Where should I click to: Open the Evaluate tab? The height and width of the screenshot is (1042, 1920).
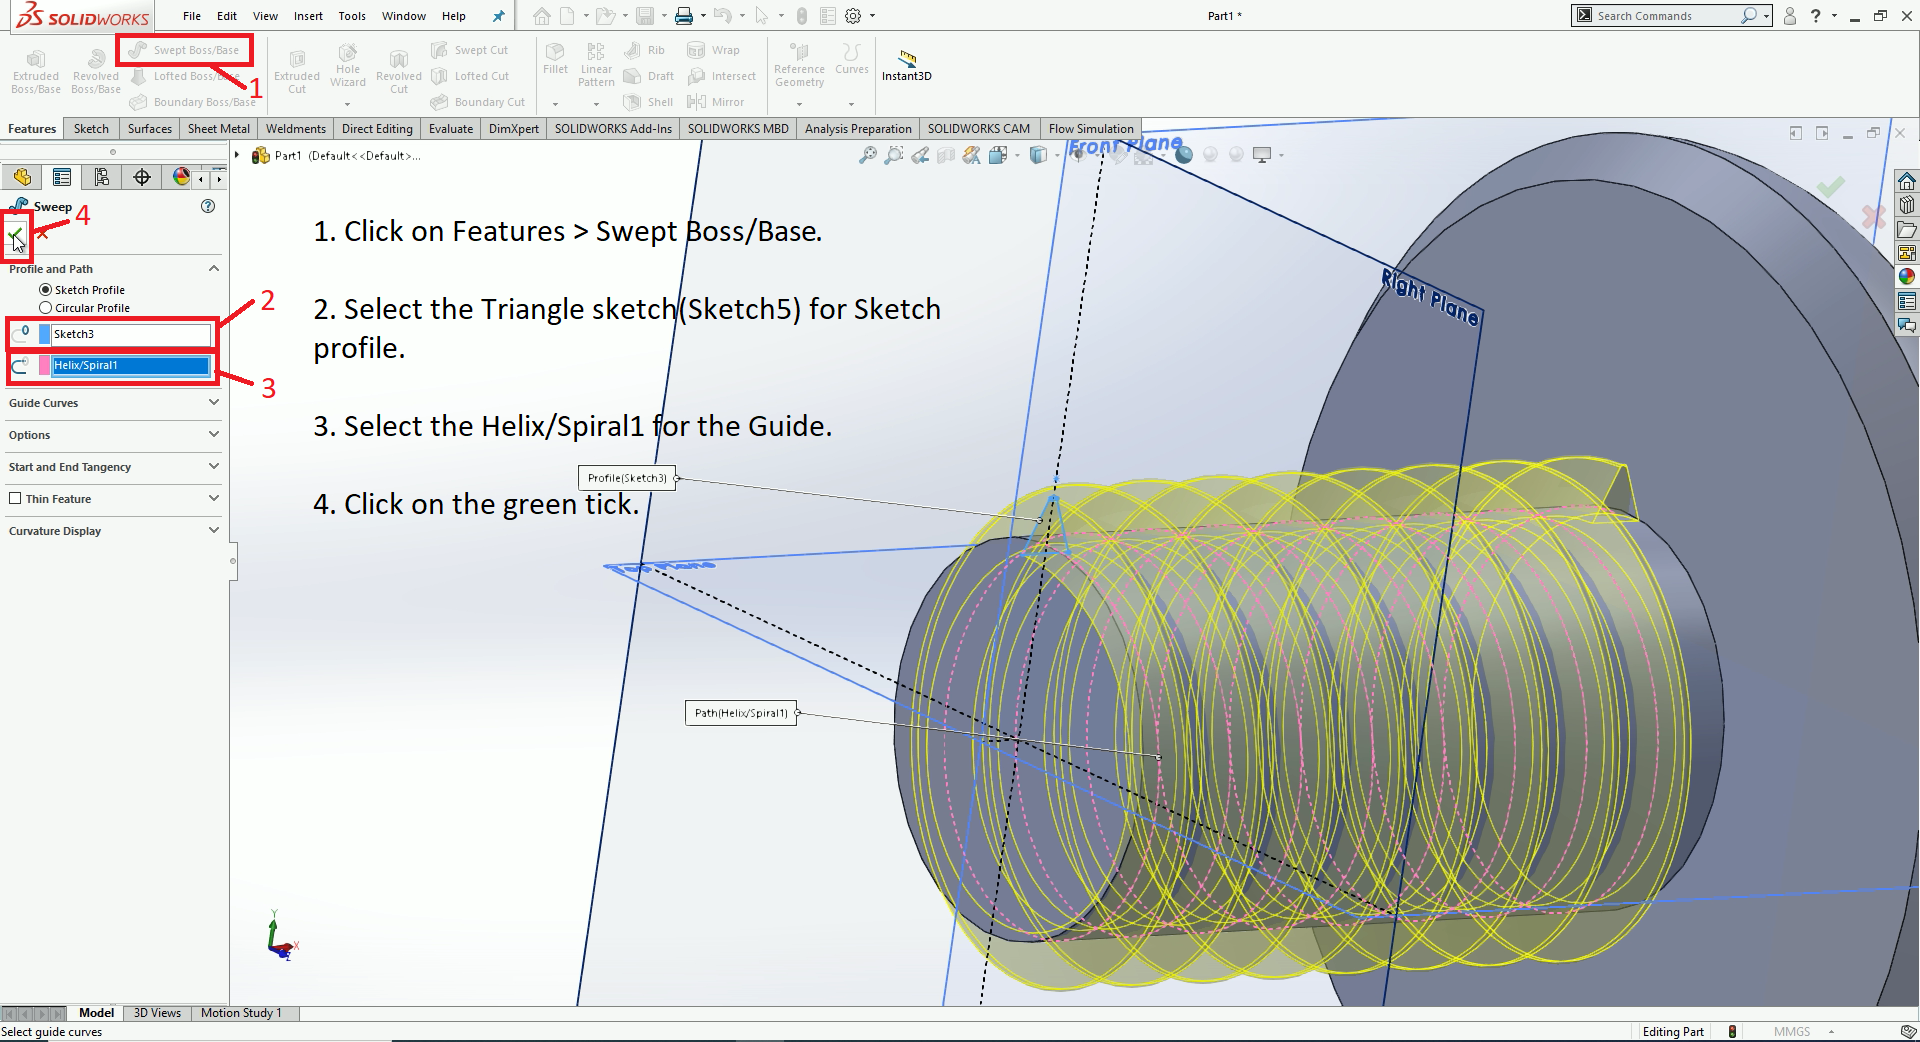coord(451,129)
